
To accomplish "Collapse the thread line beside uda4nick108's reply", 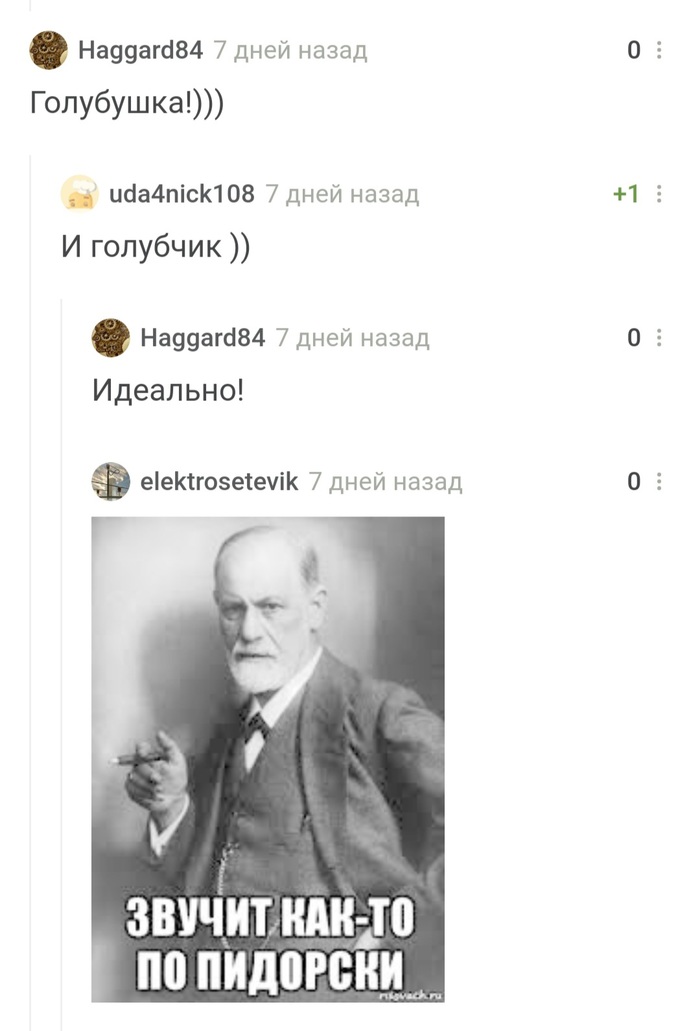I will coord(30,592).
